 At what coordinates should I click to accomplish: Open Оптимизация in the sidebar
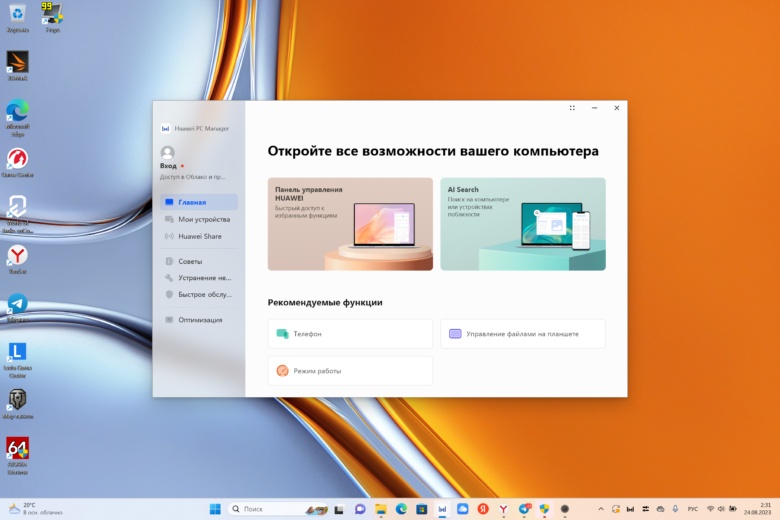[x=199, y=320]
